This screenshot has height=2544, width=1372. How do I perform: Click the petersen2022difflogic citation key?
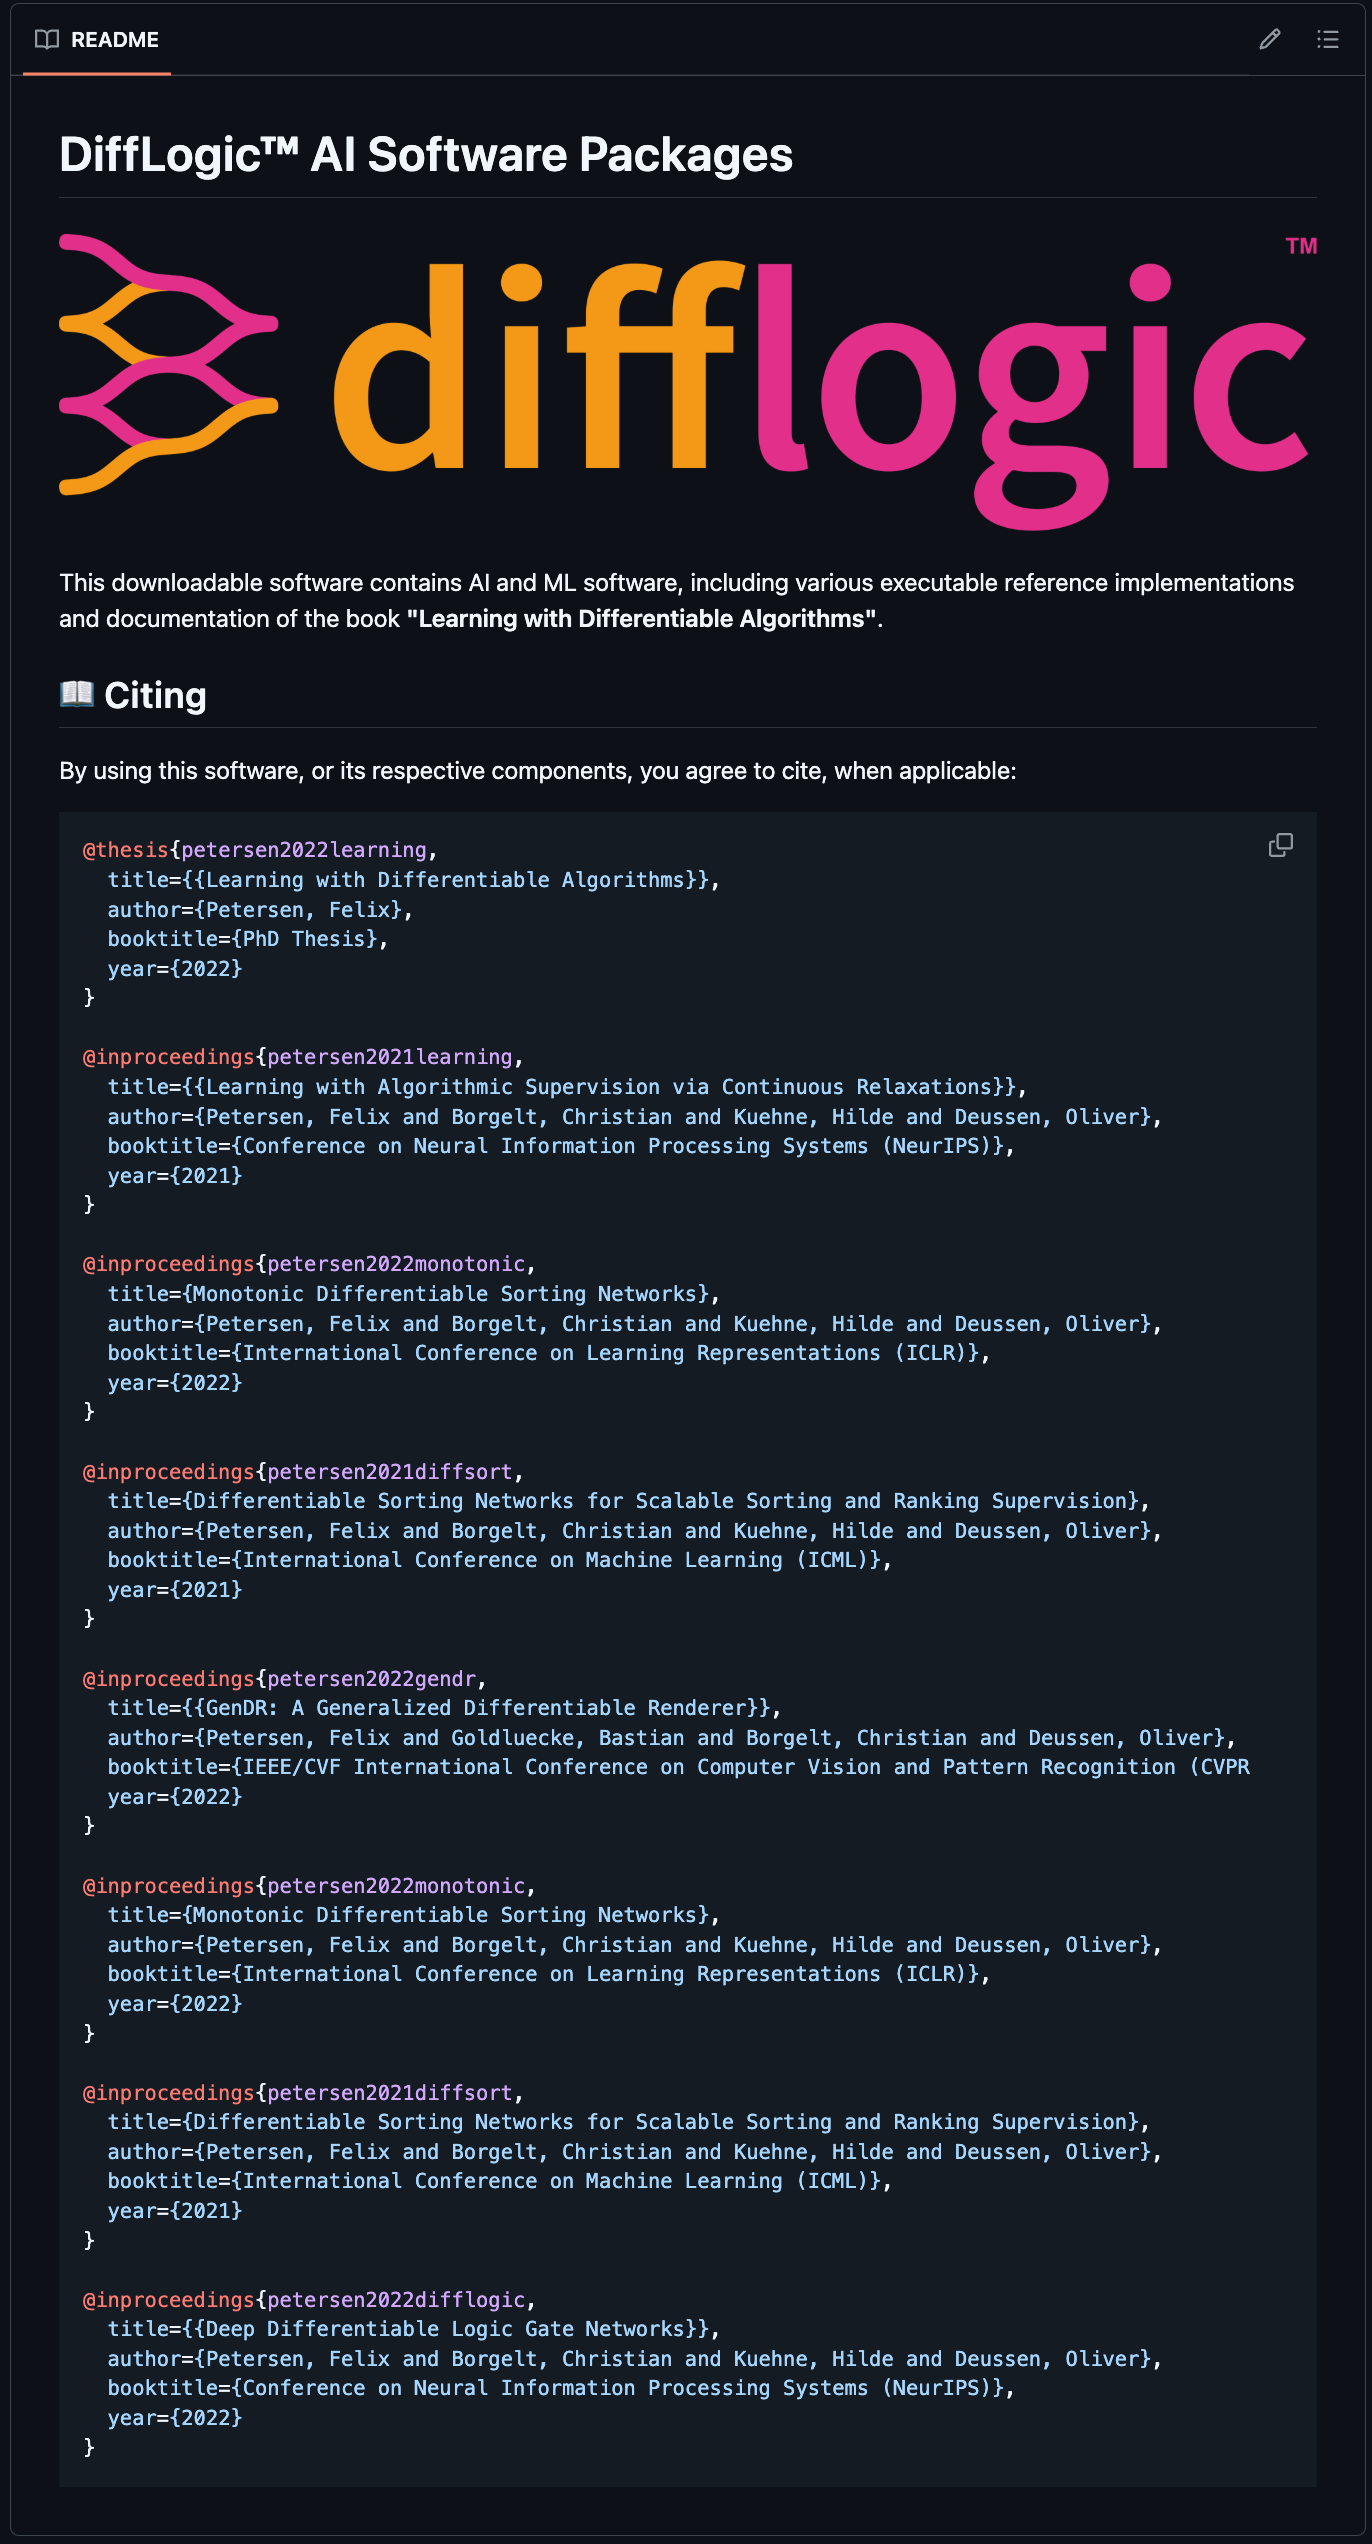point(395,2300)
